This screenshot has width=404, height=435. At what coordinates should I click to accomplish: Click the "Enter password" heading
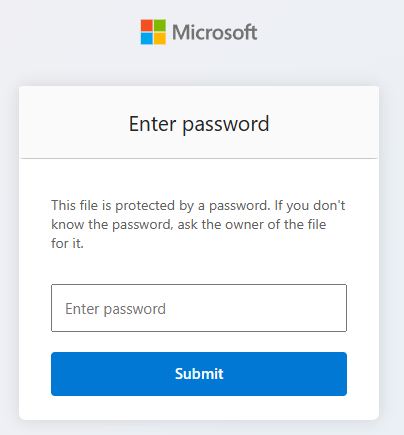[199, 124]
